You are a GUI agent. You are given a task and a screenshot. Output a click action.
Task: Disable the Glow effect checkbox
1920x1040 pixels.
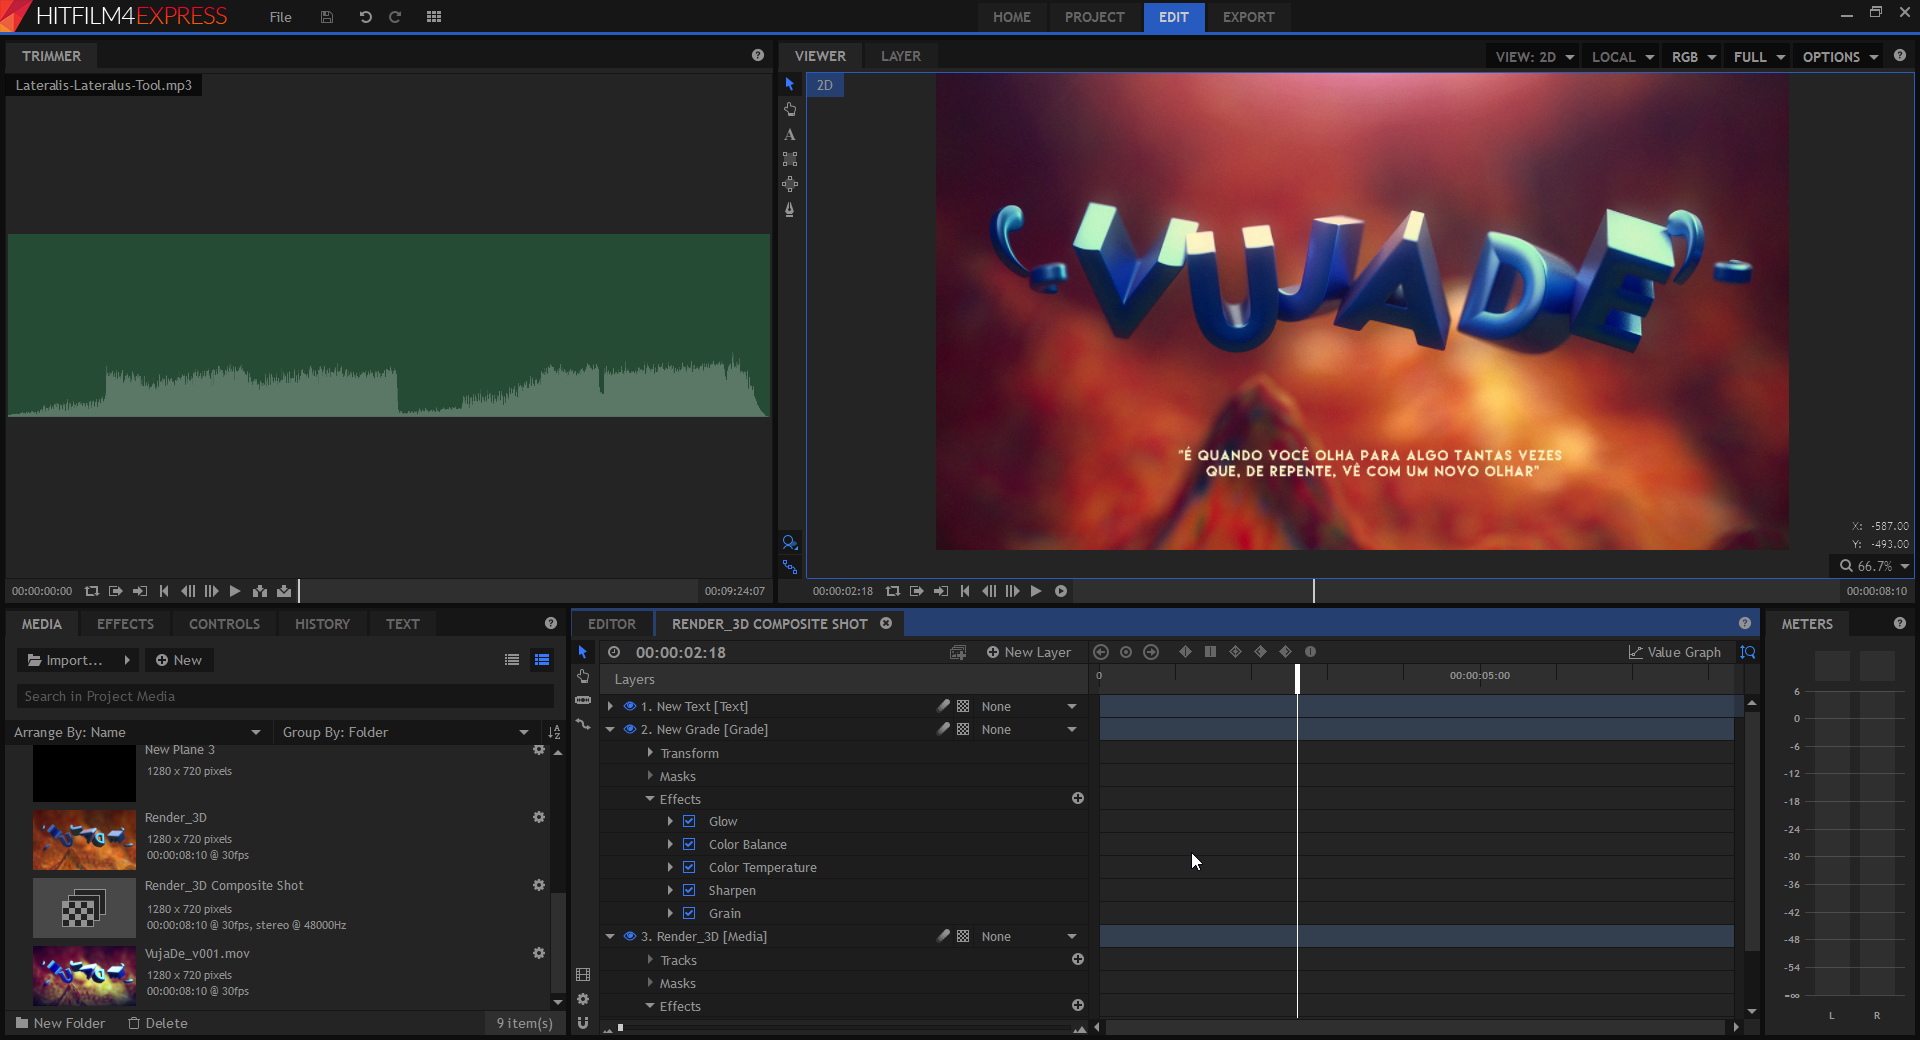pyautogui.click(x=689, y=821)
